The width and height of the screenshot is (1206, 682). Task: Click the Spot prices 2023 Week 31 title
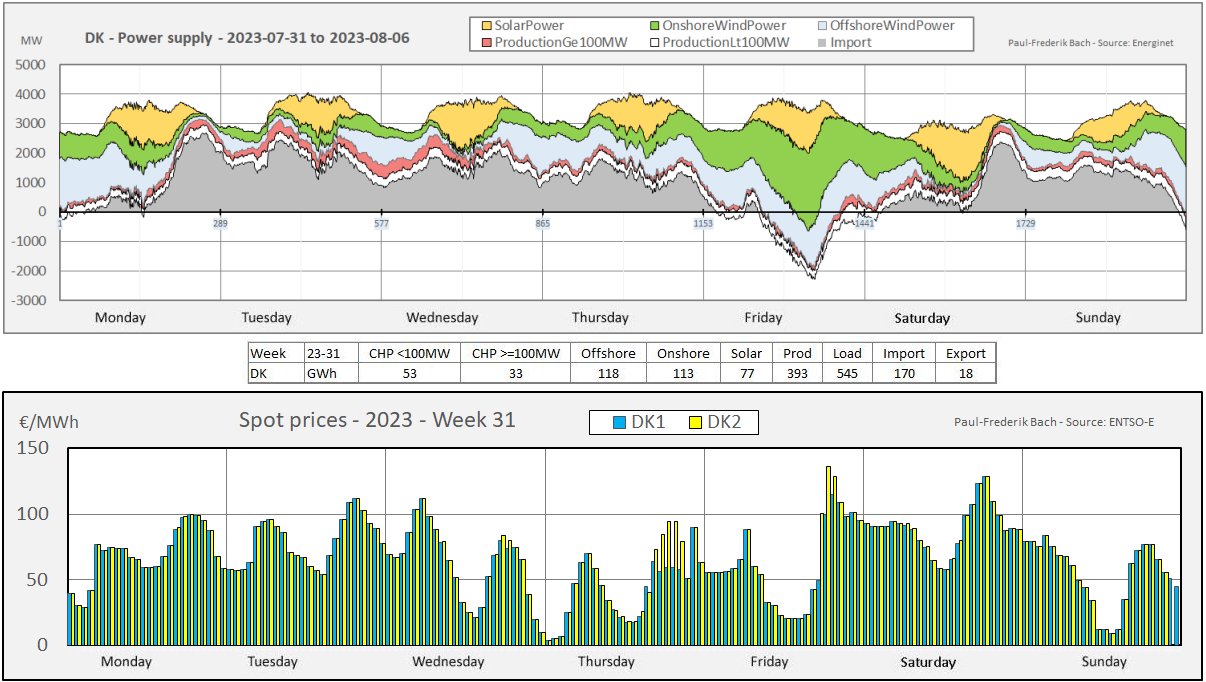[377, 420]
